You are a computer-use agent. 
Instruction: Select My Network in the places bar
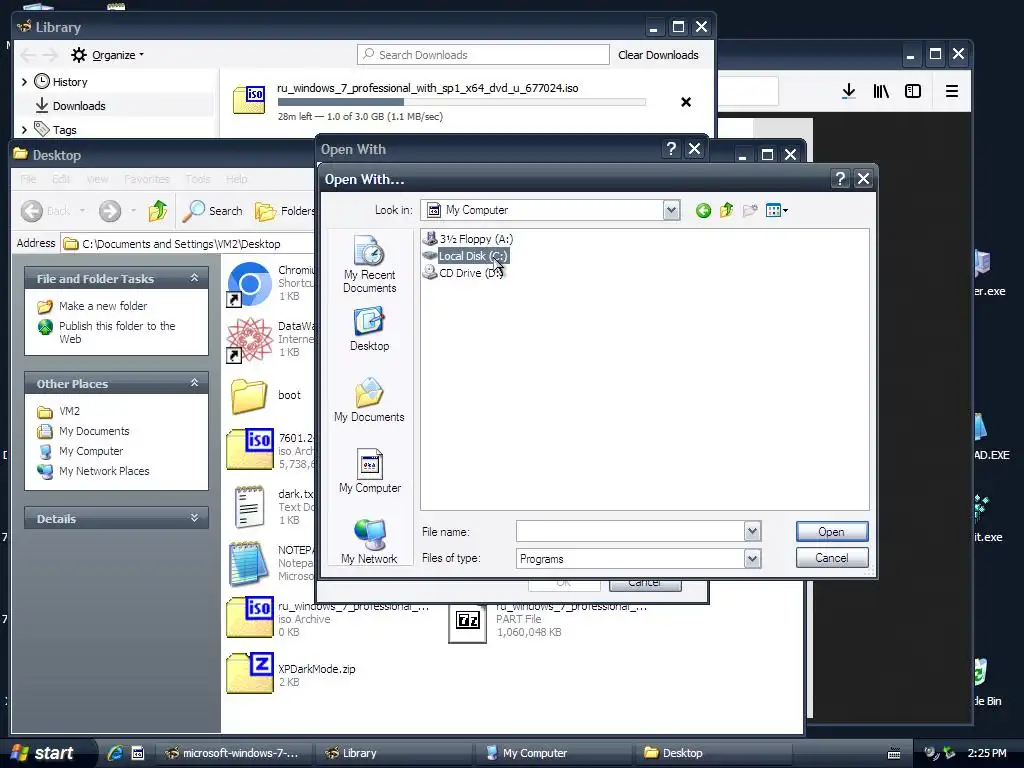coord(370,541)
